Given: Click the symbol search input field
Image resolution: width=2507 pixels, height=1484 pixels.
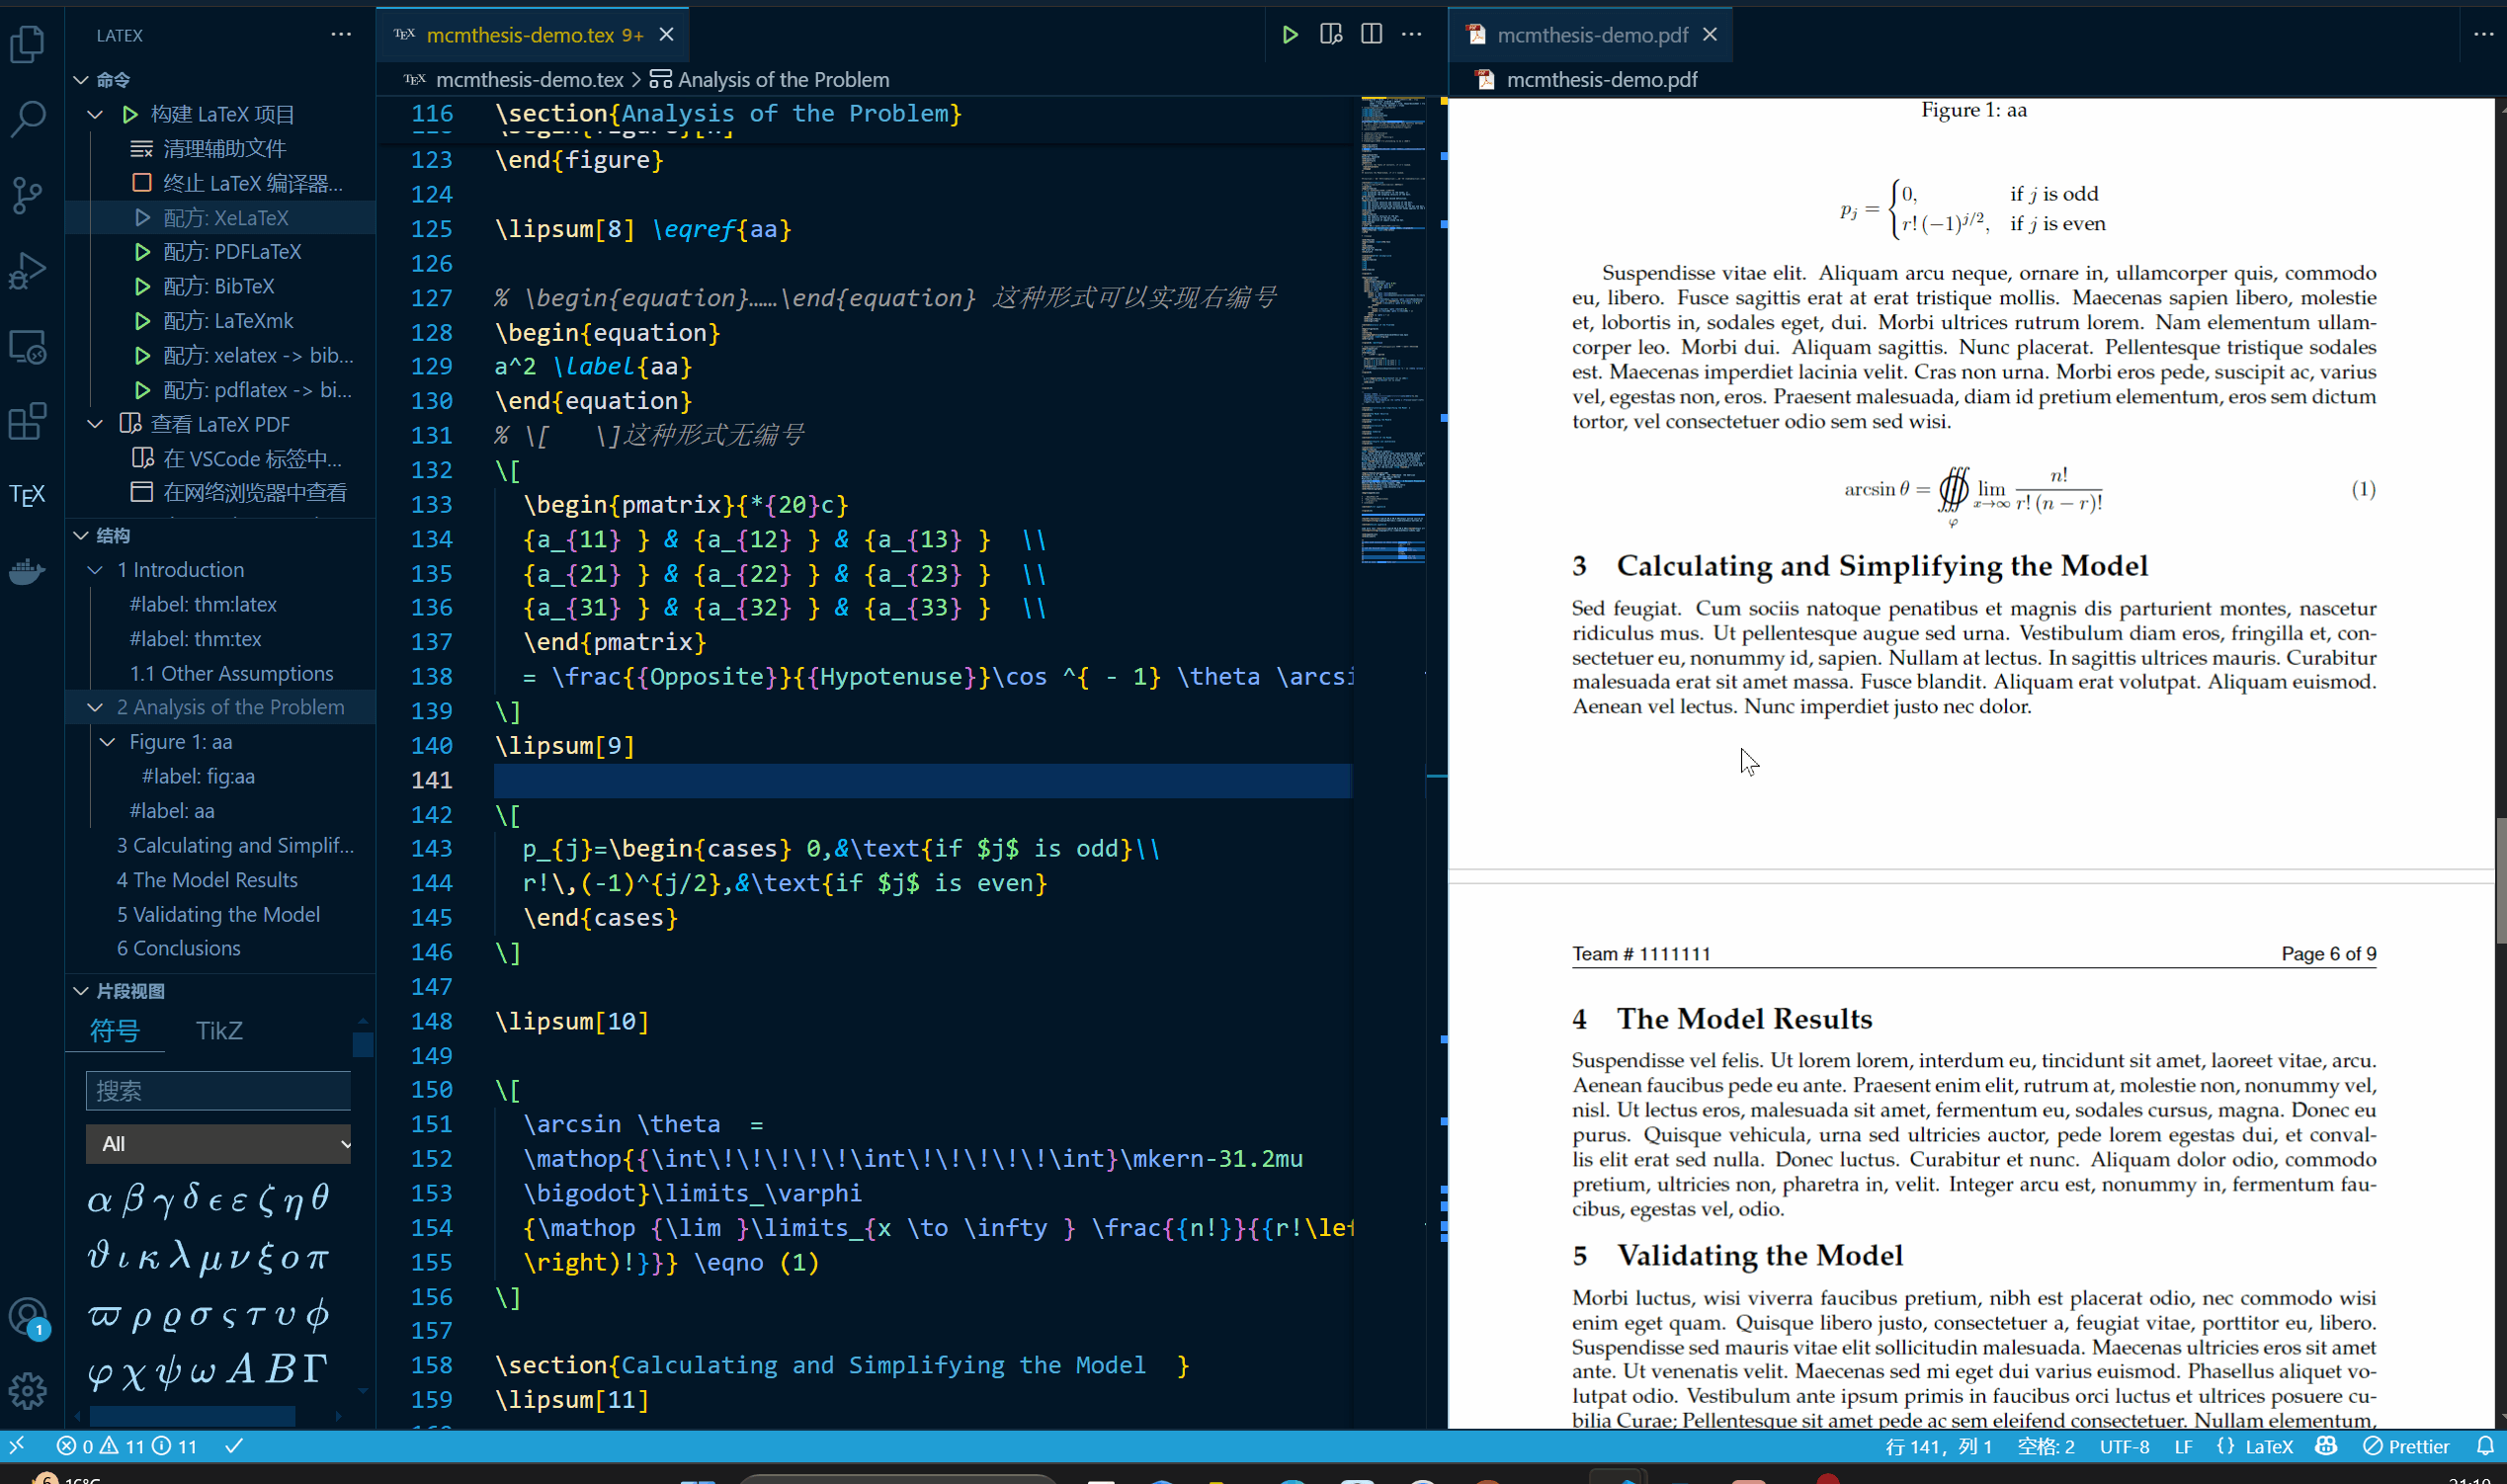Looking at the screenshot, I should coord(218,1090).
